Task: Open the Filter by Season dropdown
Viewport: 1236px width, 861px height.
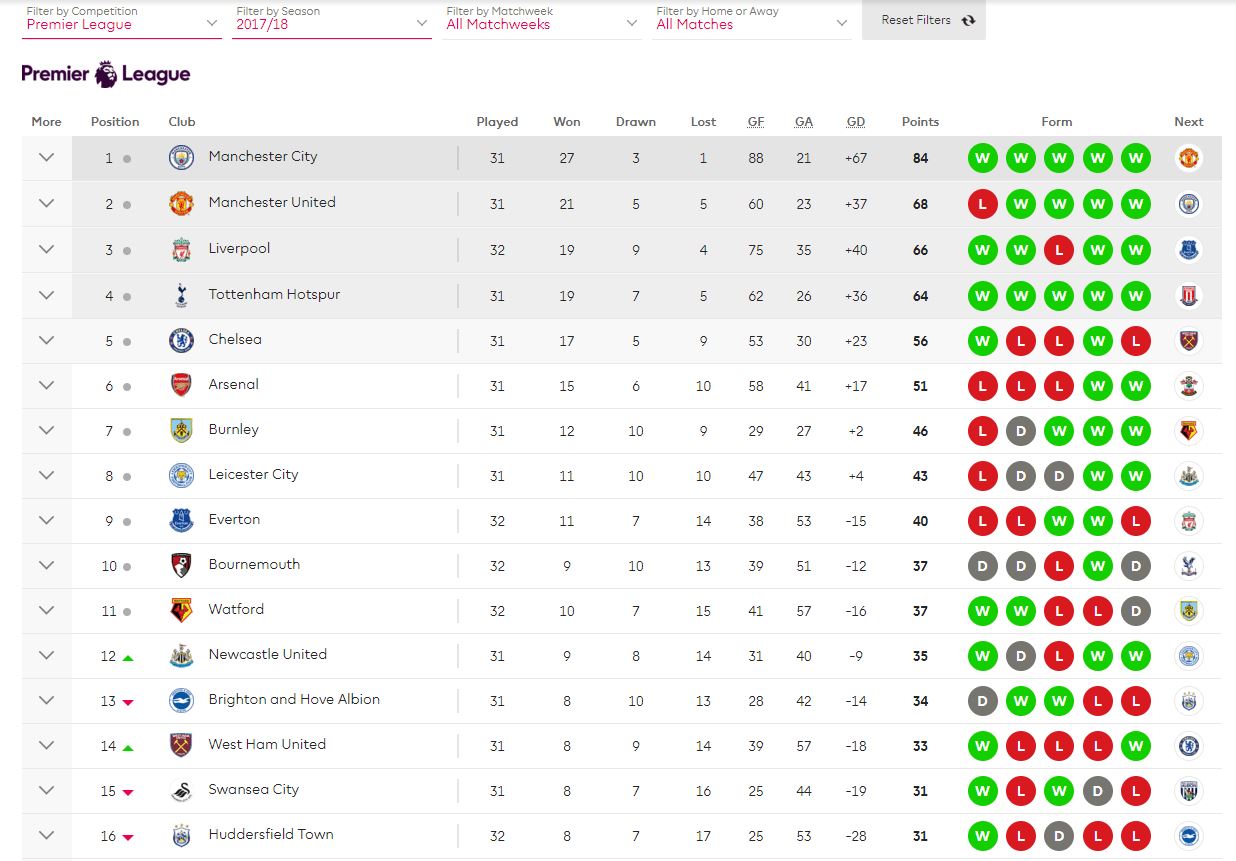Action: (332, 19)
